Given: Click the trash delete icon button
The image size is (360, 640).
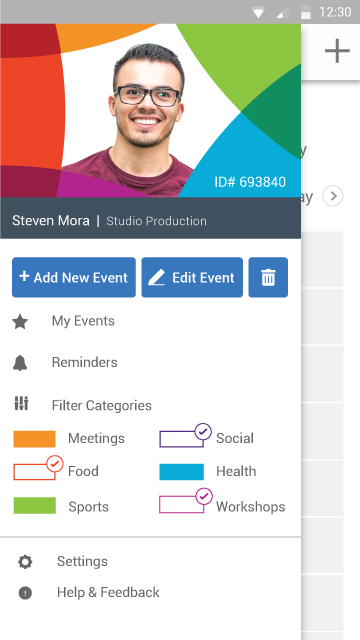Looking at the screenshot, I should point(268,277).
